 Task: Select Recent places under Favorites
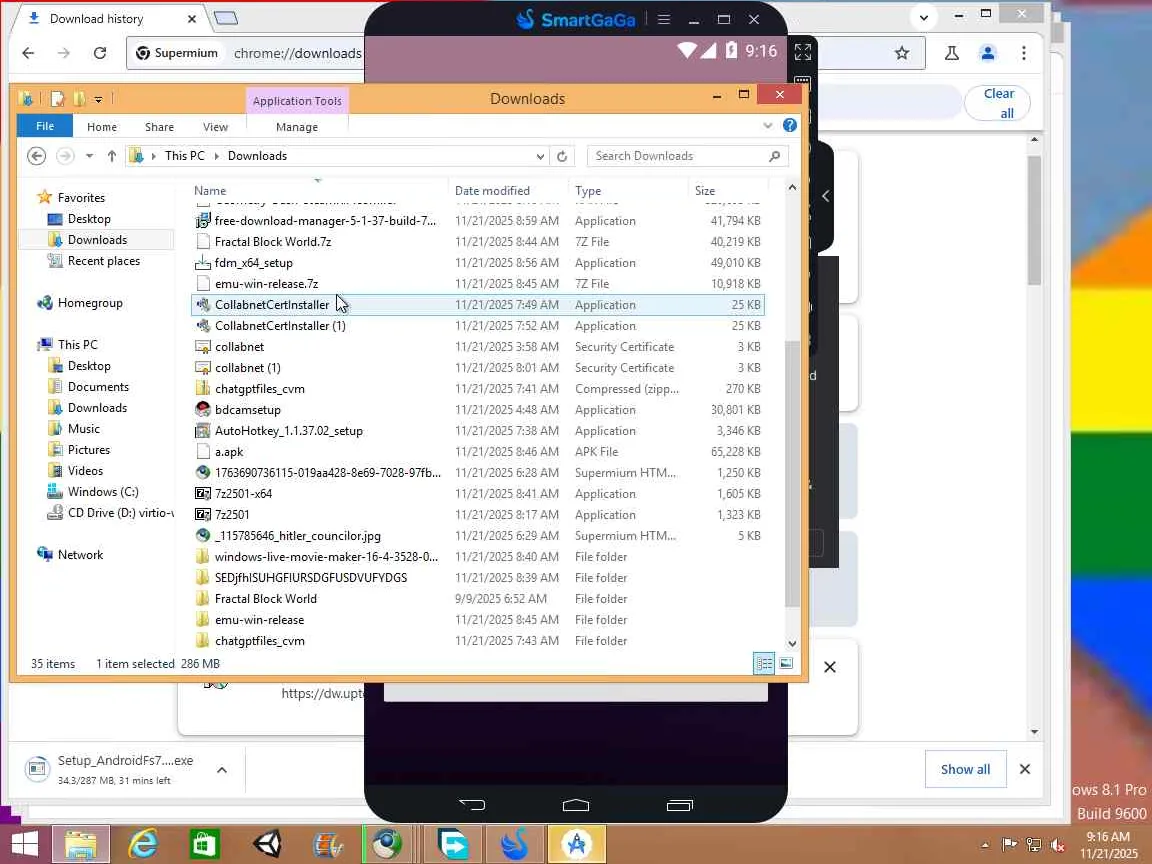click(x=104, y=261)
